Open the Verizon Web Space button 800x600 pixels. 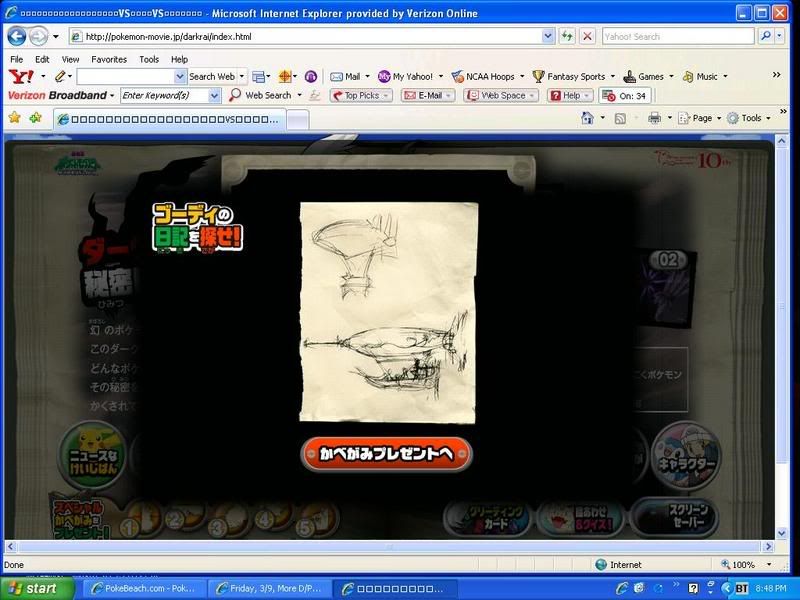coord(501,95)
